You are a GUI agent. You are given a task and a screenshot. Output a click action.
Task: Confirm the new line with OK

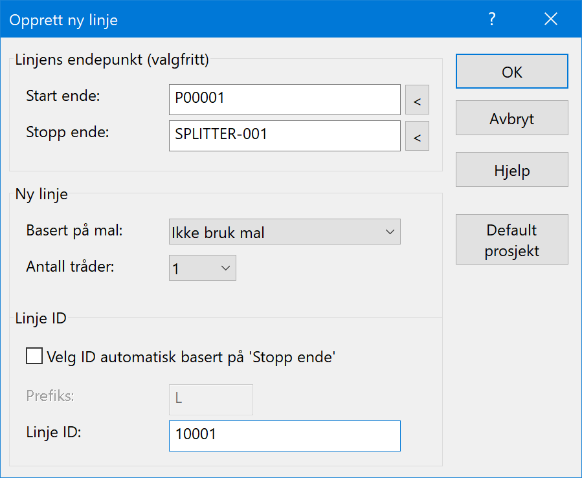512,72
